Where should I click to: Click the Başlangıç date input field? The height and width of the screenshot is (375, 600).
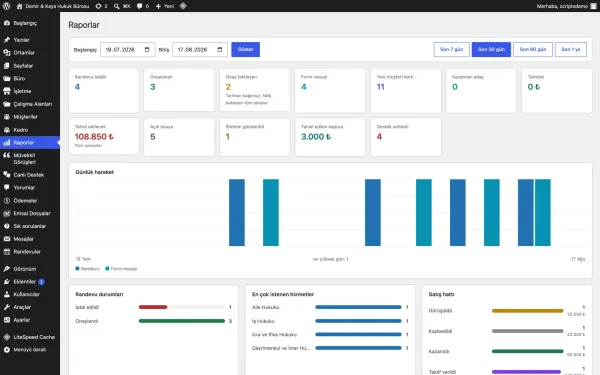[128, 49]
